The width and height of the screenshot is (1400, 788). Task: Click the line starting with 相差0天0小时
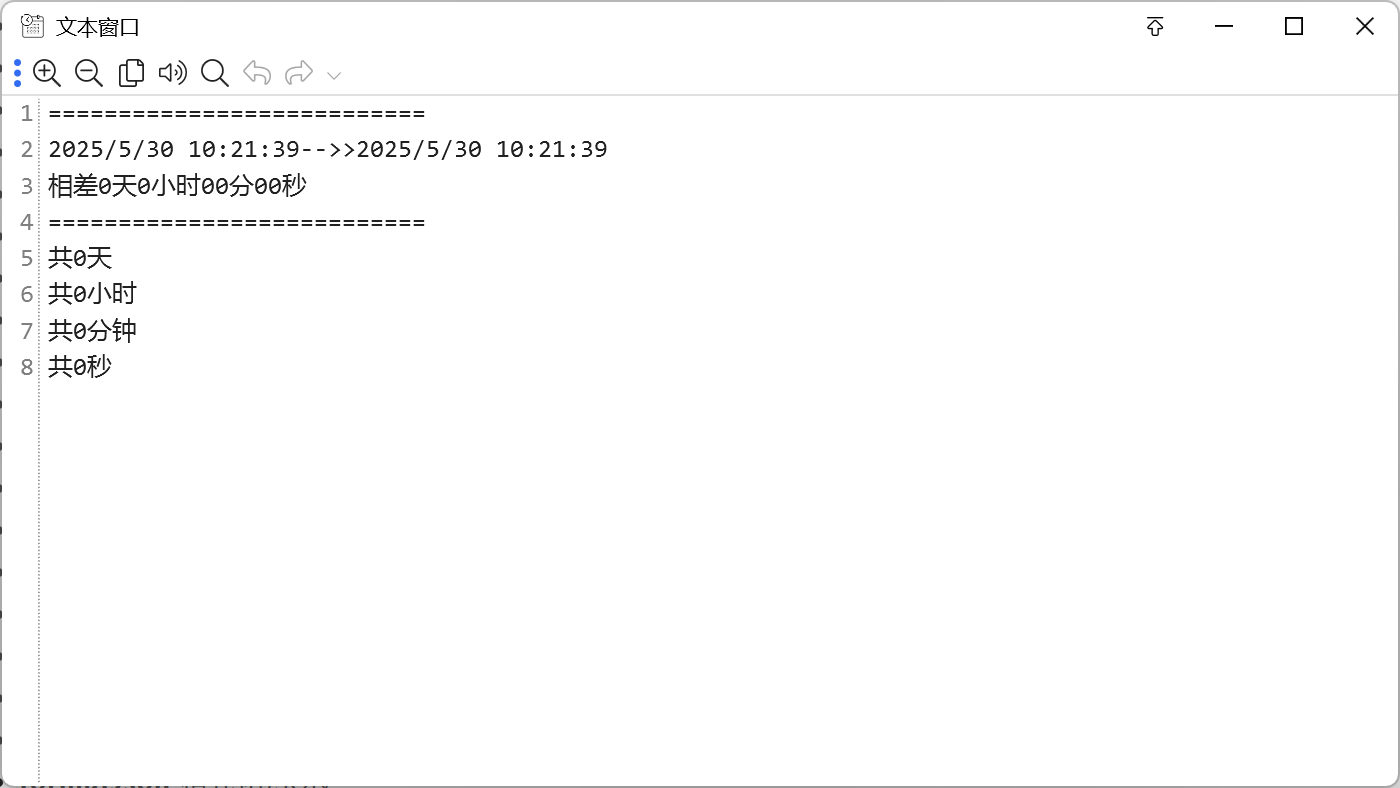(177, 186)
